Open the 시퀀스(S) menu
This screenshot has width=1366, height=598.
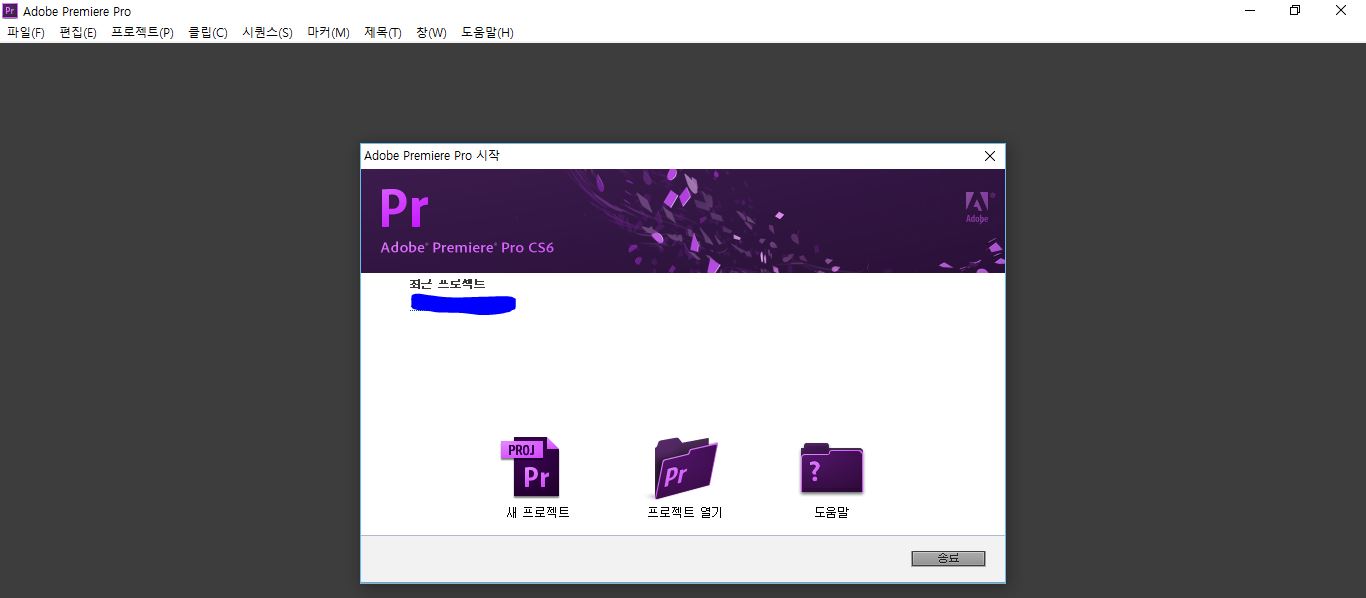coord(267,33)
